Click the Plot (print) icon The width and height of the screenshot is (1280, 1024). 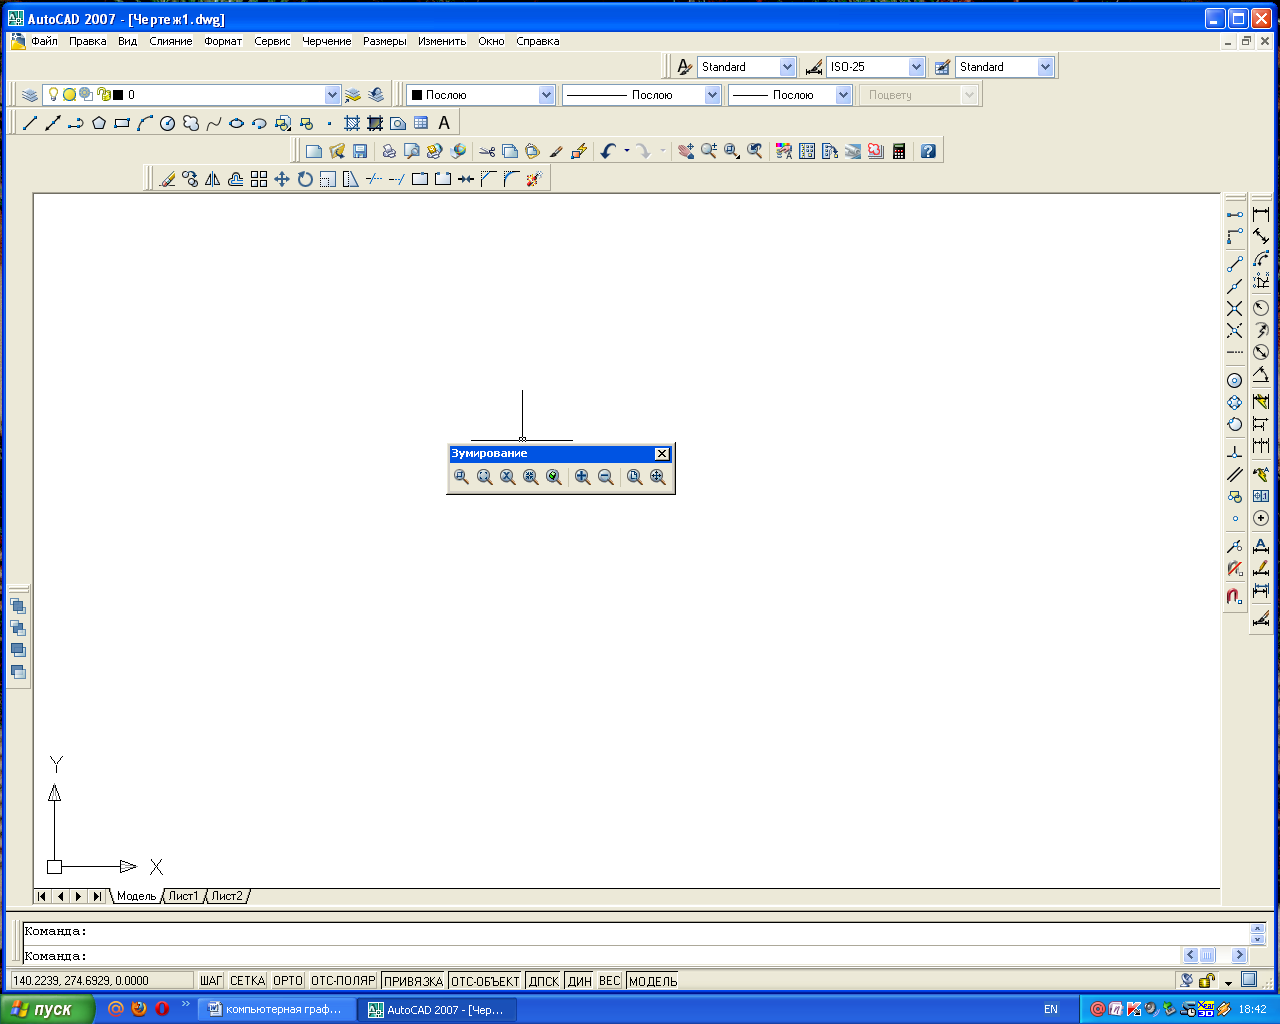coord(389,151)
